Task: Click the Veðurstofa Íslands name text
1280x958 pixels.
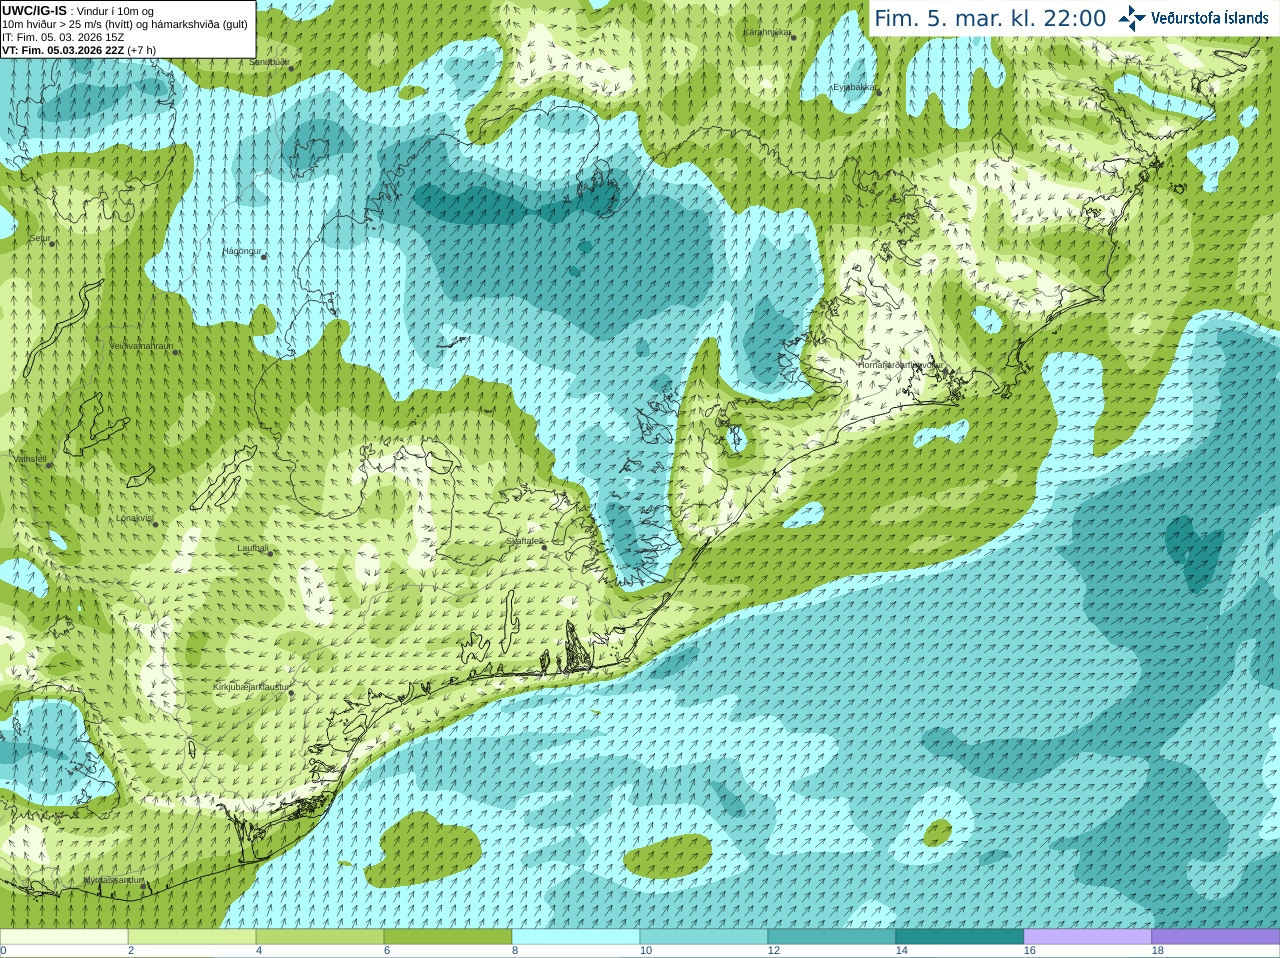Action: coord(1210,18)
